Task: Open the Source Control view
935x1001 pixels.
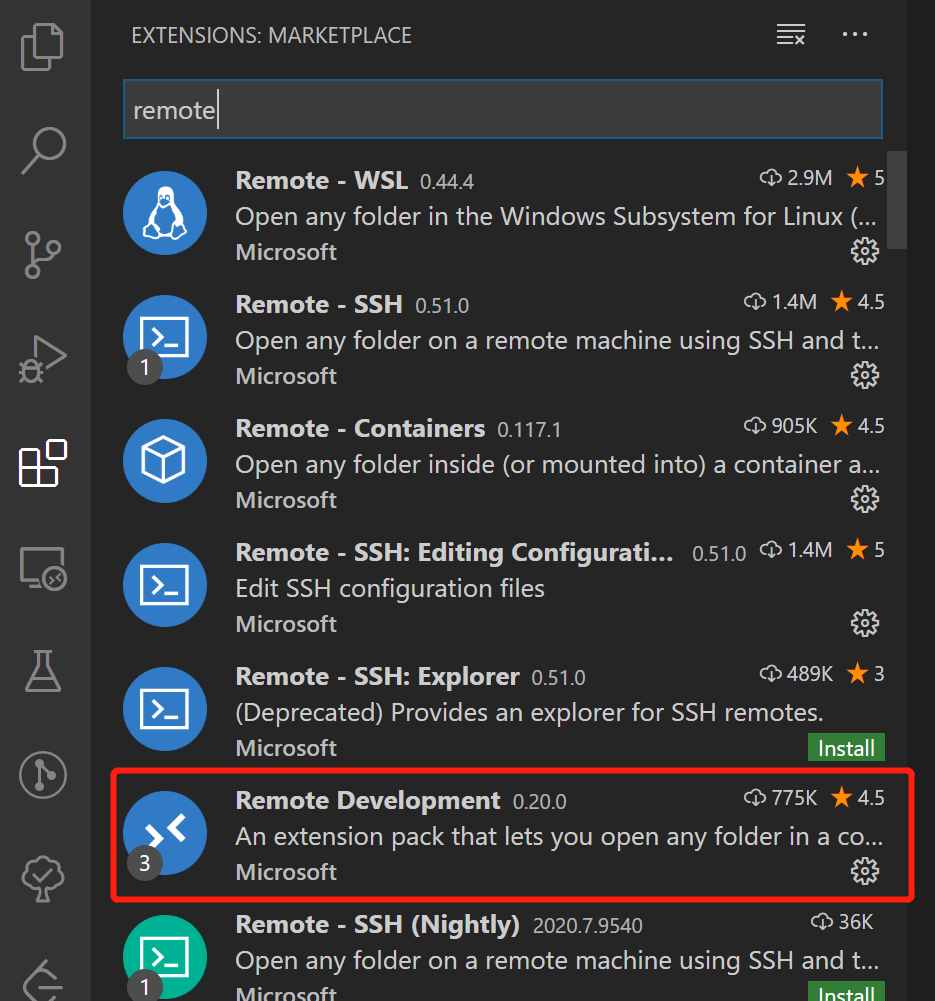Action: pos(42,255)
